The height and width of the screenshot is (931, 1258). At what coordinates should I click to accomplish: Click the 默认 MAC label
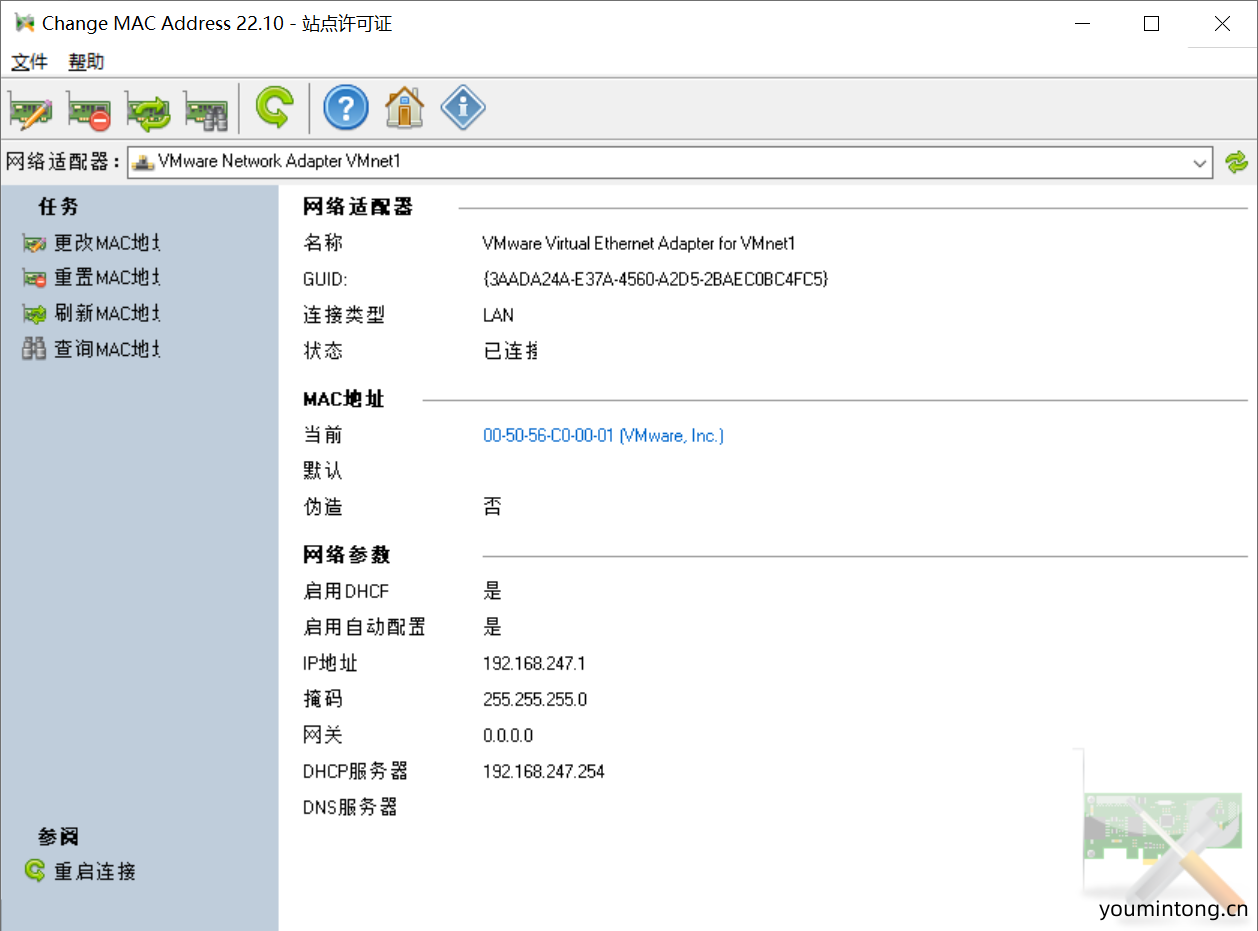323,471
